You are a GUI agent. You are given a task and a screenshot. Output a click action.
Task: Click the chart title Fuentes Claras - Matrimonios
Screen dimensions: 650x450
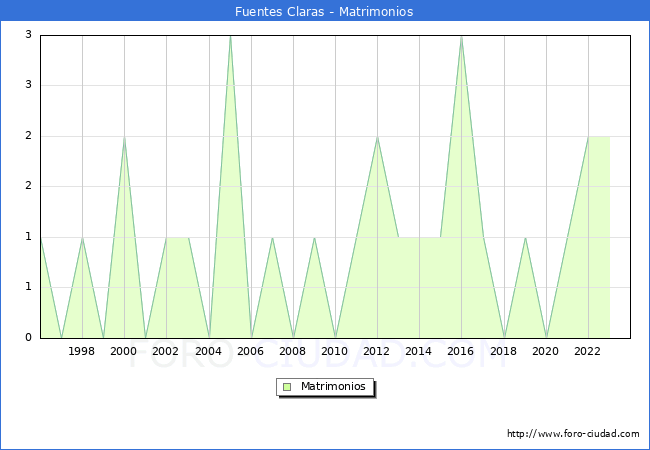(324, 12)
